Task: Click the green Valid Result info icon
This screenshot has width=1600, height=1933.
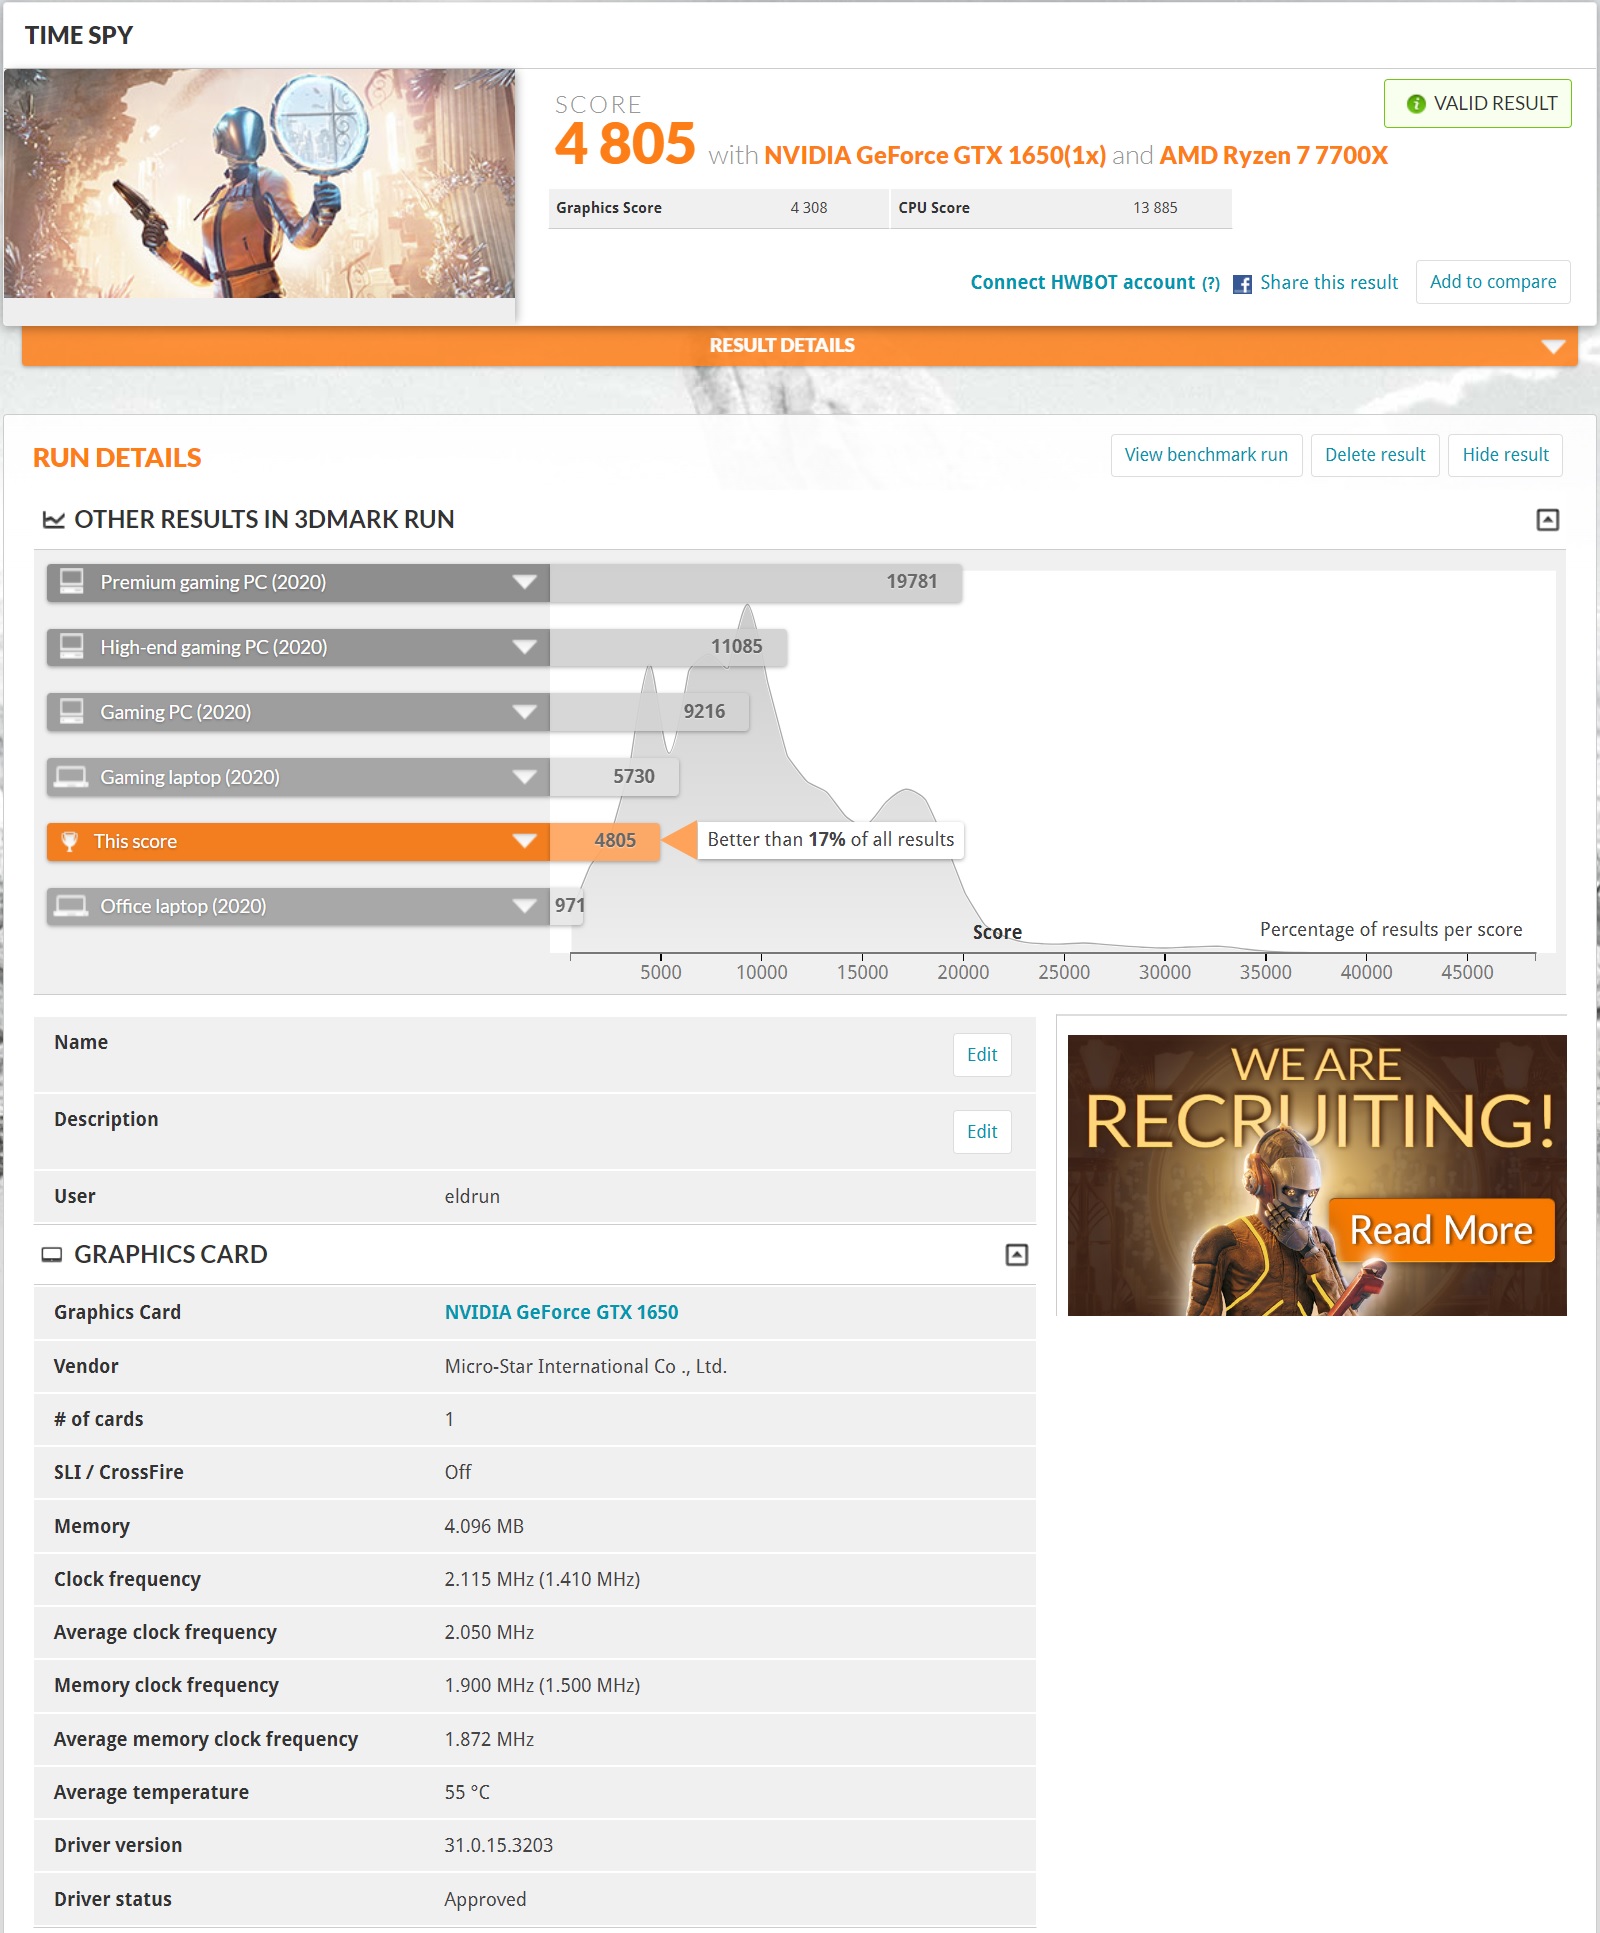Action: (1415, 104)
